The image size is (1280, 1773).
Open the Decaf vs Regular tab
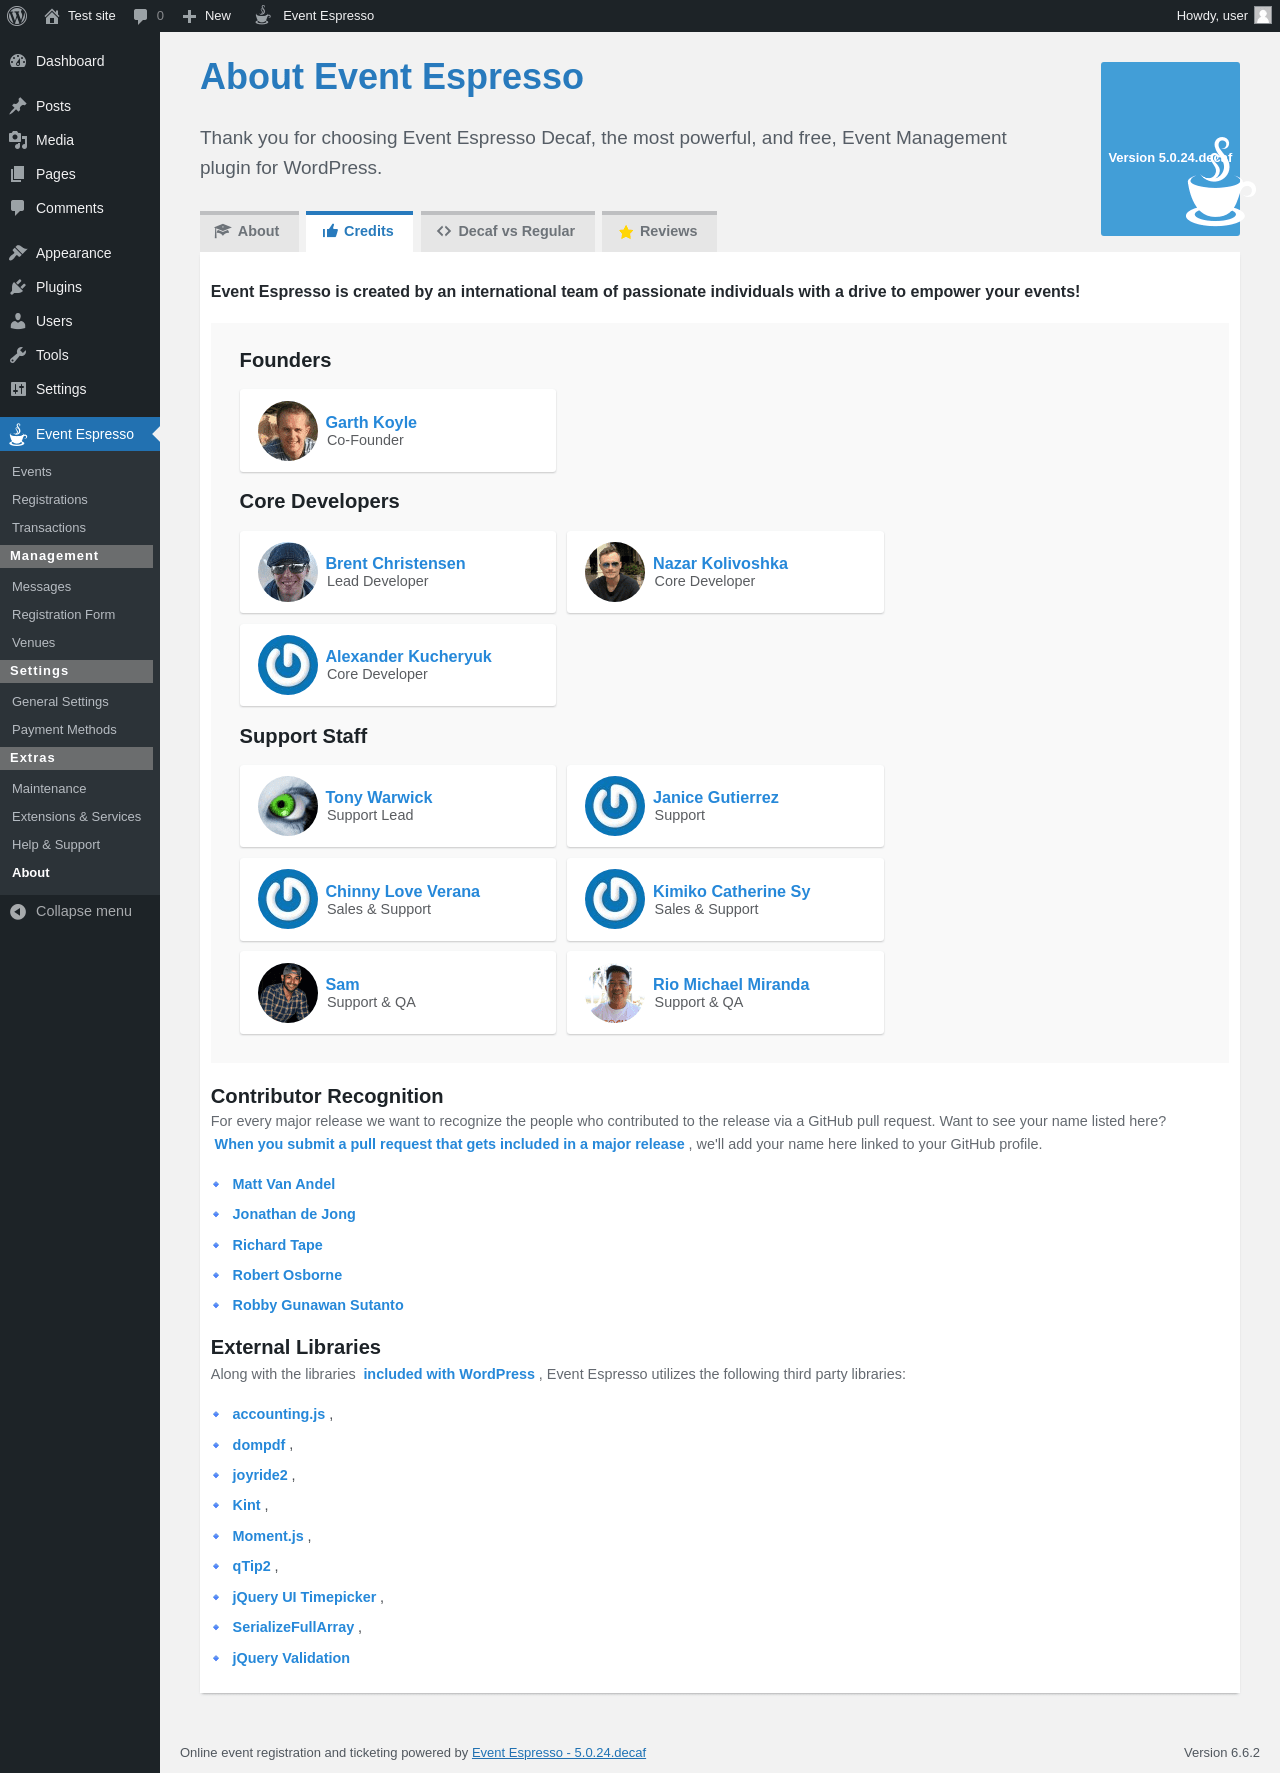point(508,231)
